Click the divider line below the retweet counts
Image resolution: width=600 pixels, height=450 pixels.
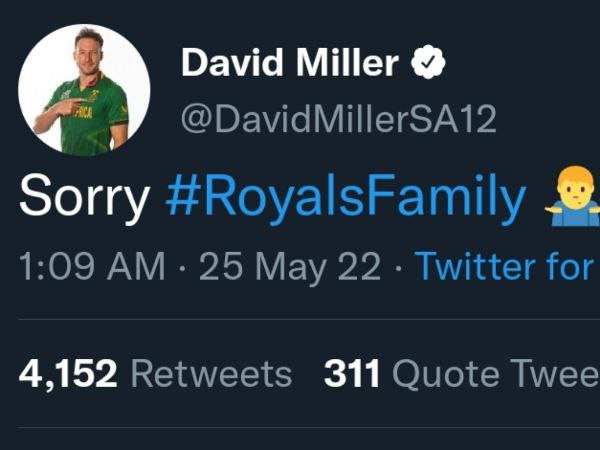tap(300, 429)
